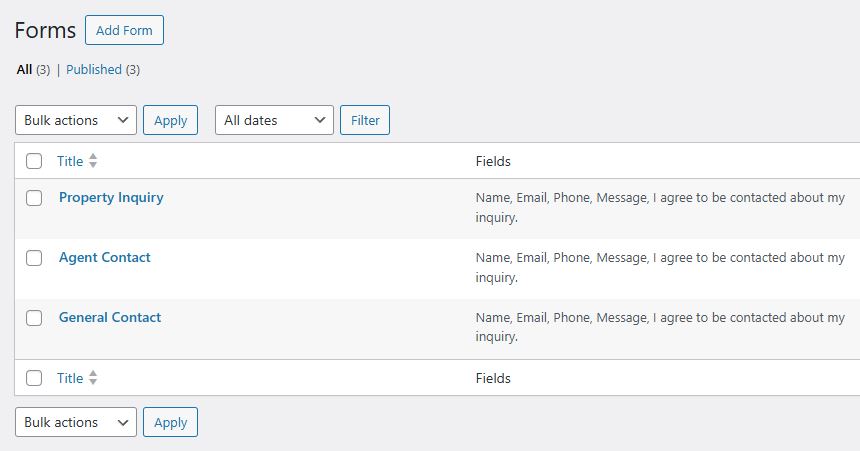Screen dimensions: 860x451
Task: Select fields text of Property Inquiry row
Action: pyautogui.click(x=660, y=207)
